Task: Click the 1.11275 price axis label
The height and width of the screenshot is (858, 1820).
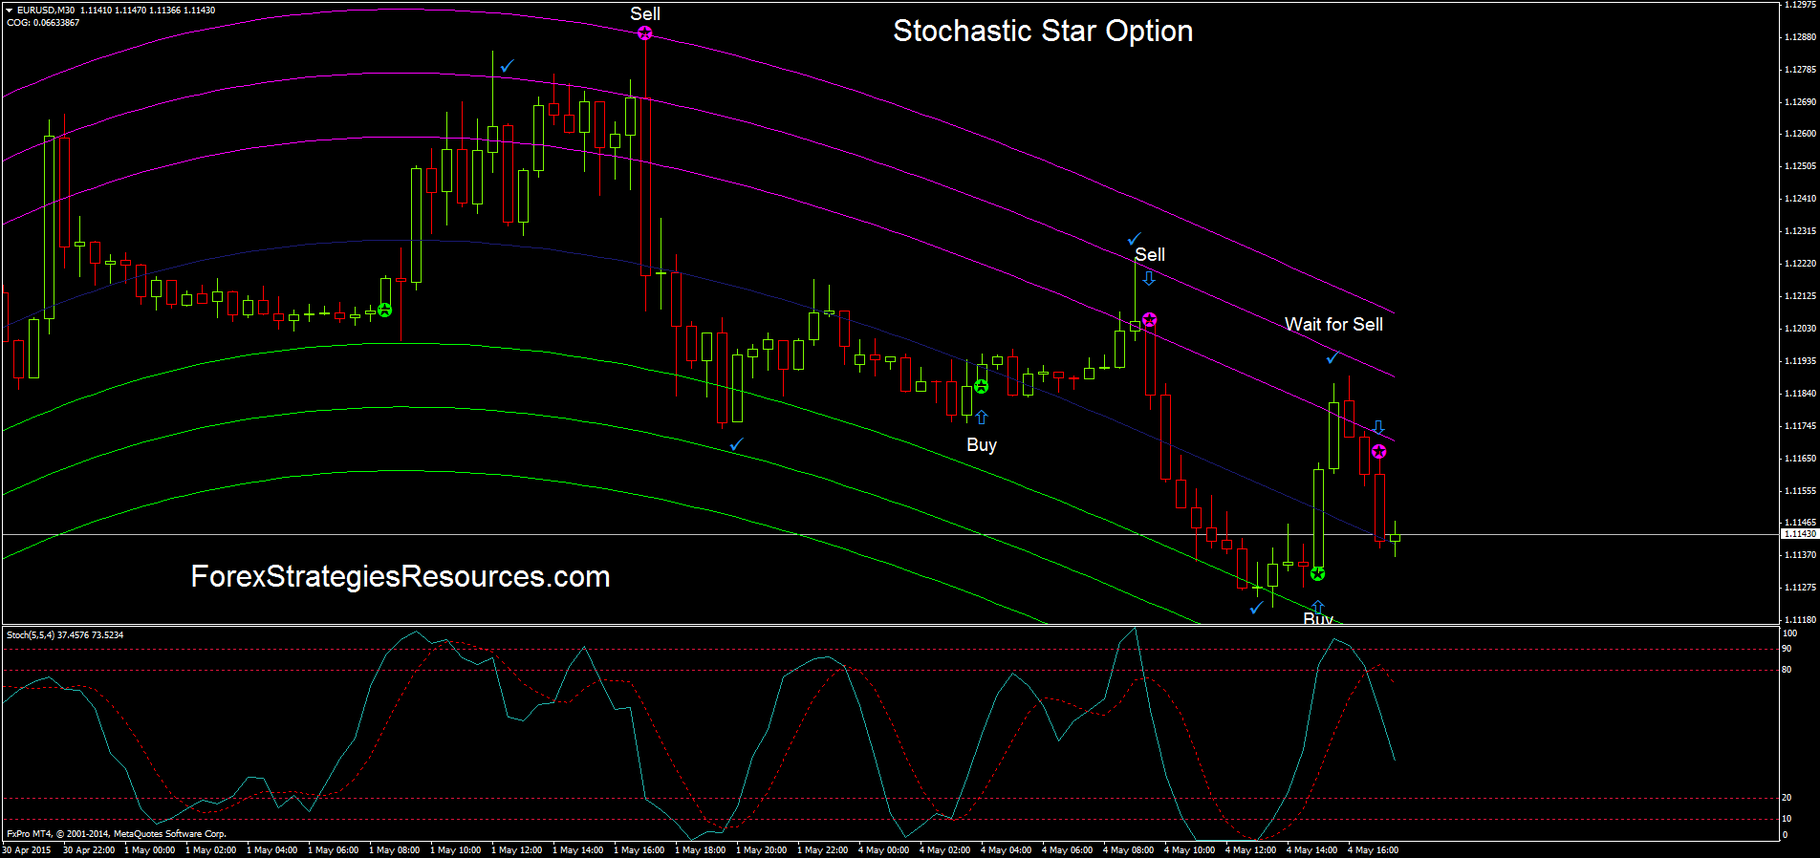Action: 1800,587
